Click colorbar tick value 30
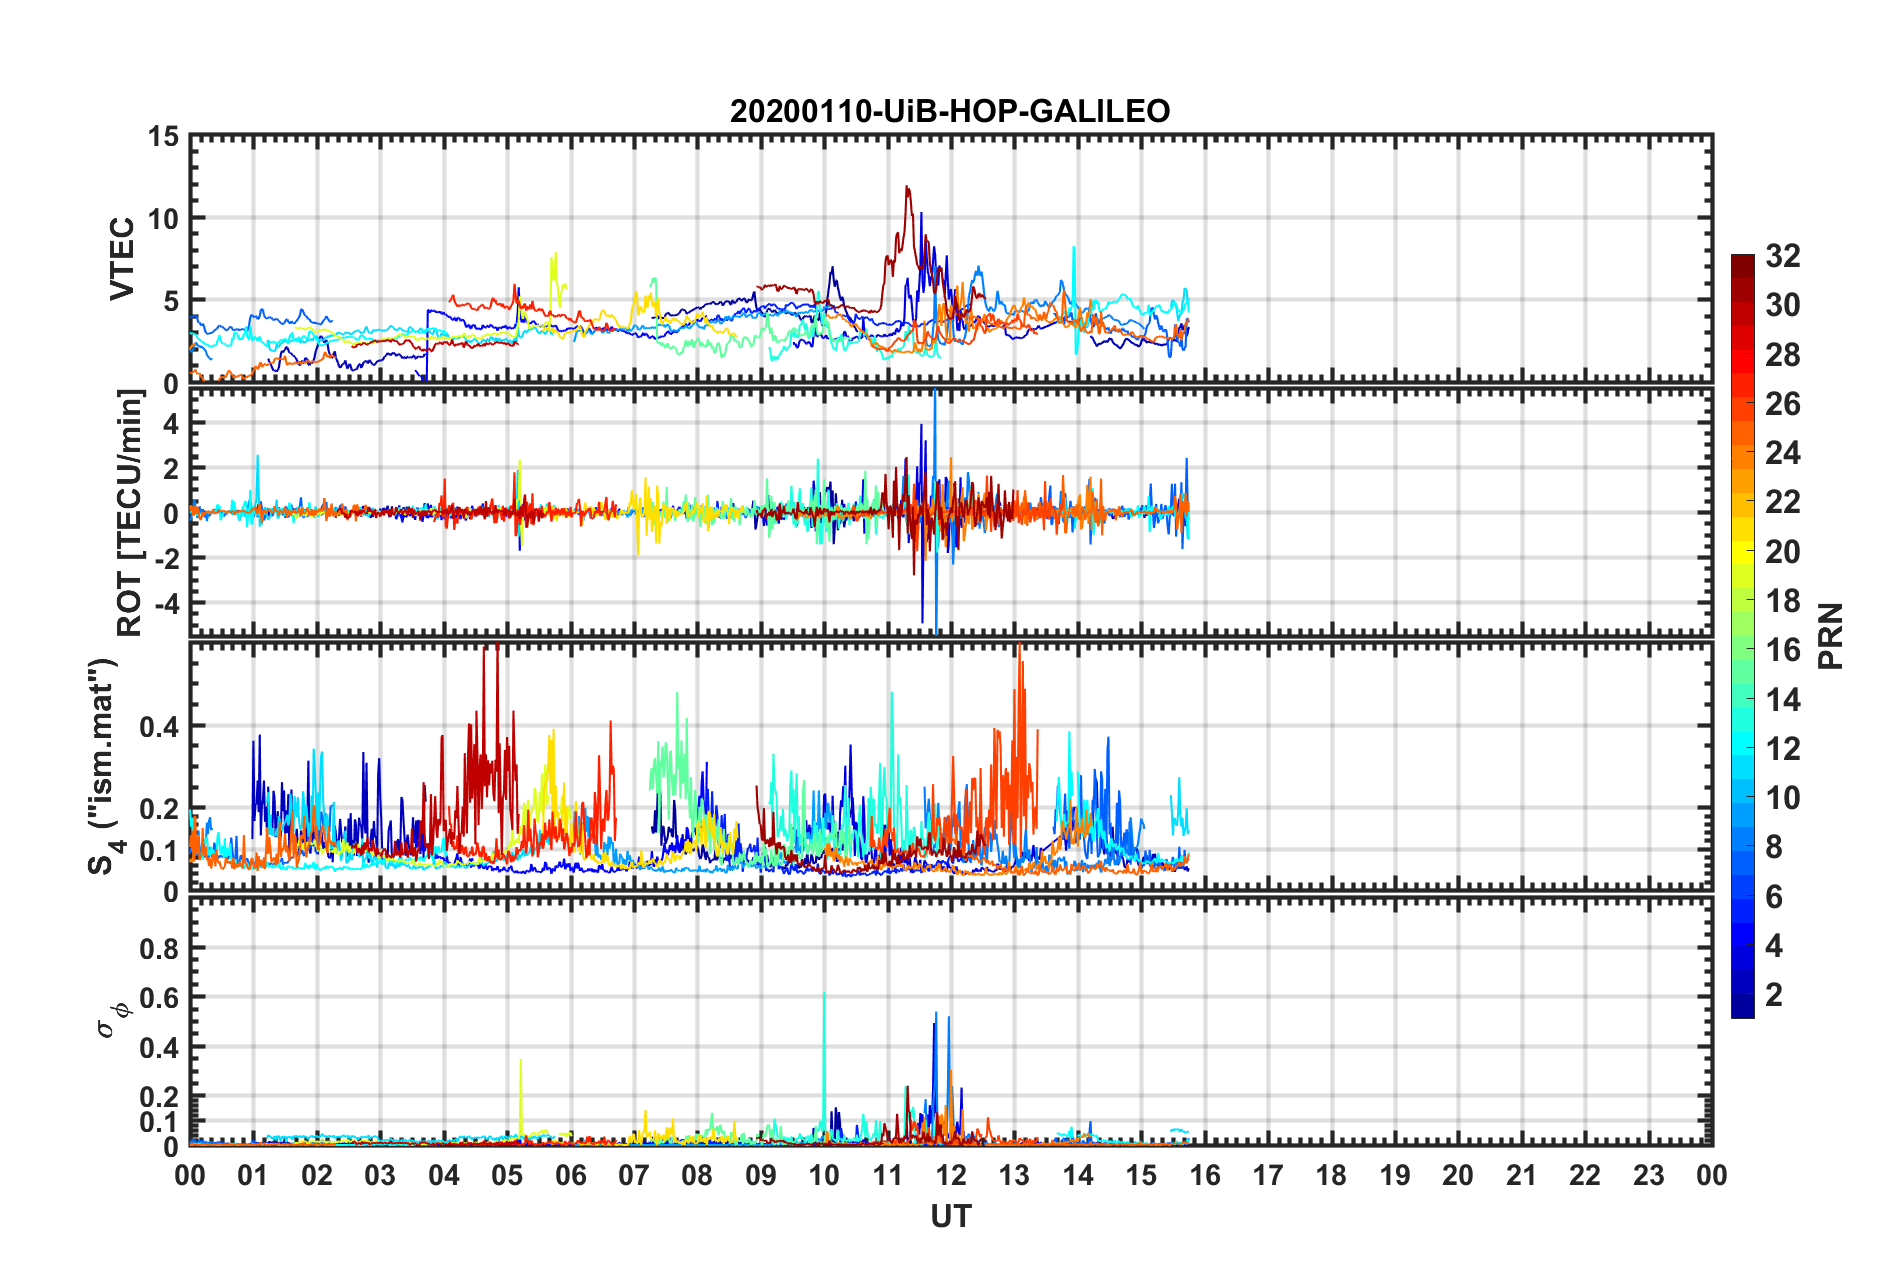1902x1272 pixels. (x=1783, y=305)
